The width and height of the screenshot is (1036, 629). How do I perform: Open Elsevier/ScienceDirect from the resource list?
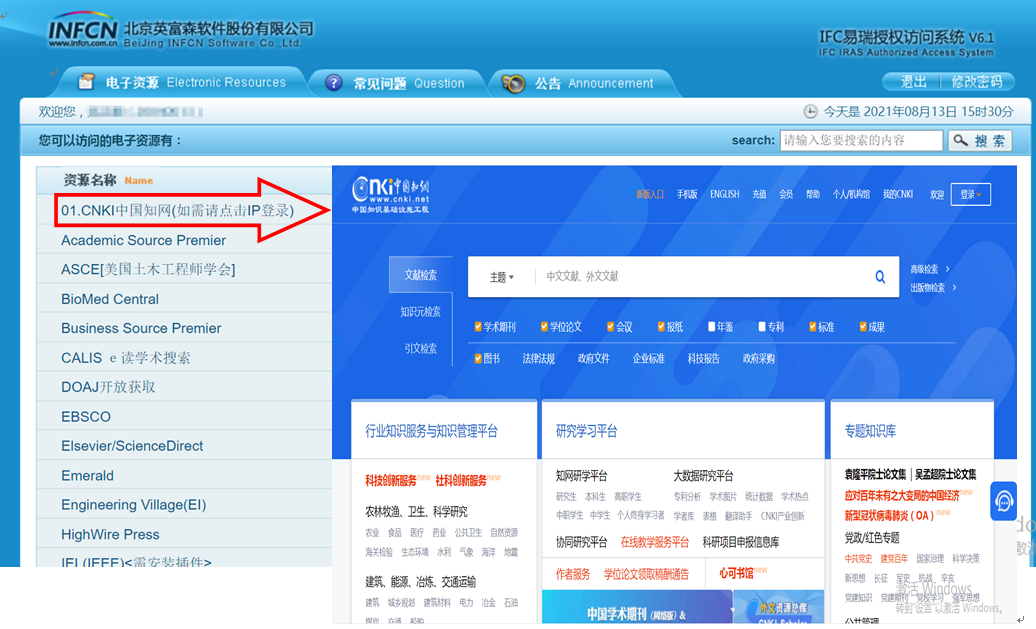coord(132,446)
